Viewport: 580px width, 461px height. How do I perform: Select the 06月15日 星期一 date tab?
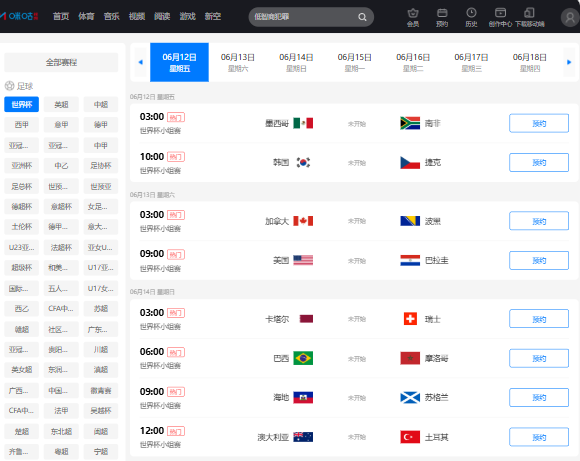(x=354, y=62)
